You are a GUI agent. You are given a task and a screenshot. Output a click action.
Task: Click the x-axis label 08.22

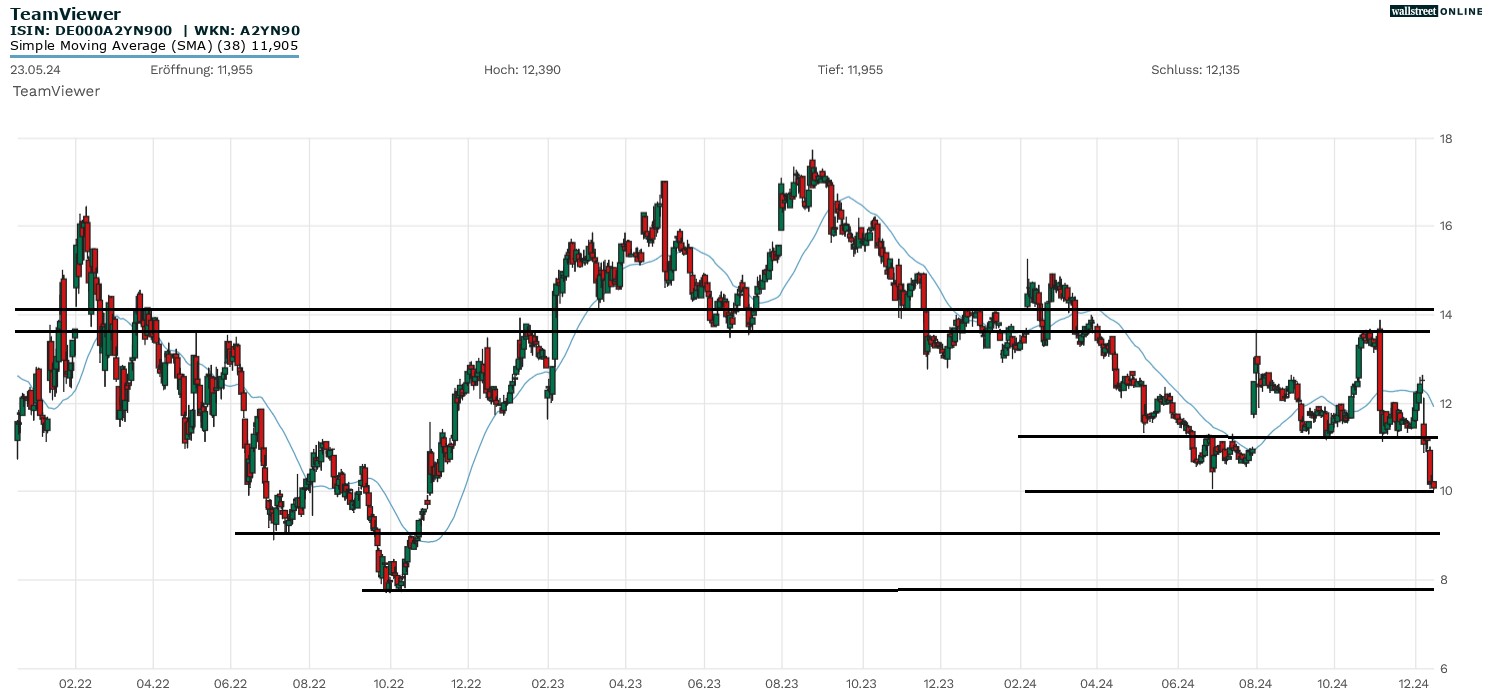[310, 684]
